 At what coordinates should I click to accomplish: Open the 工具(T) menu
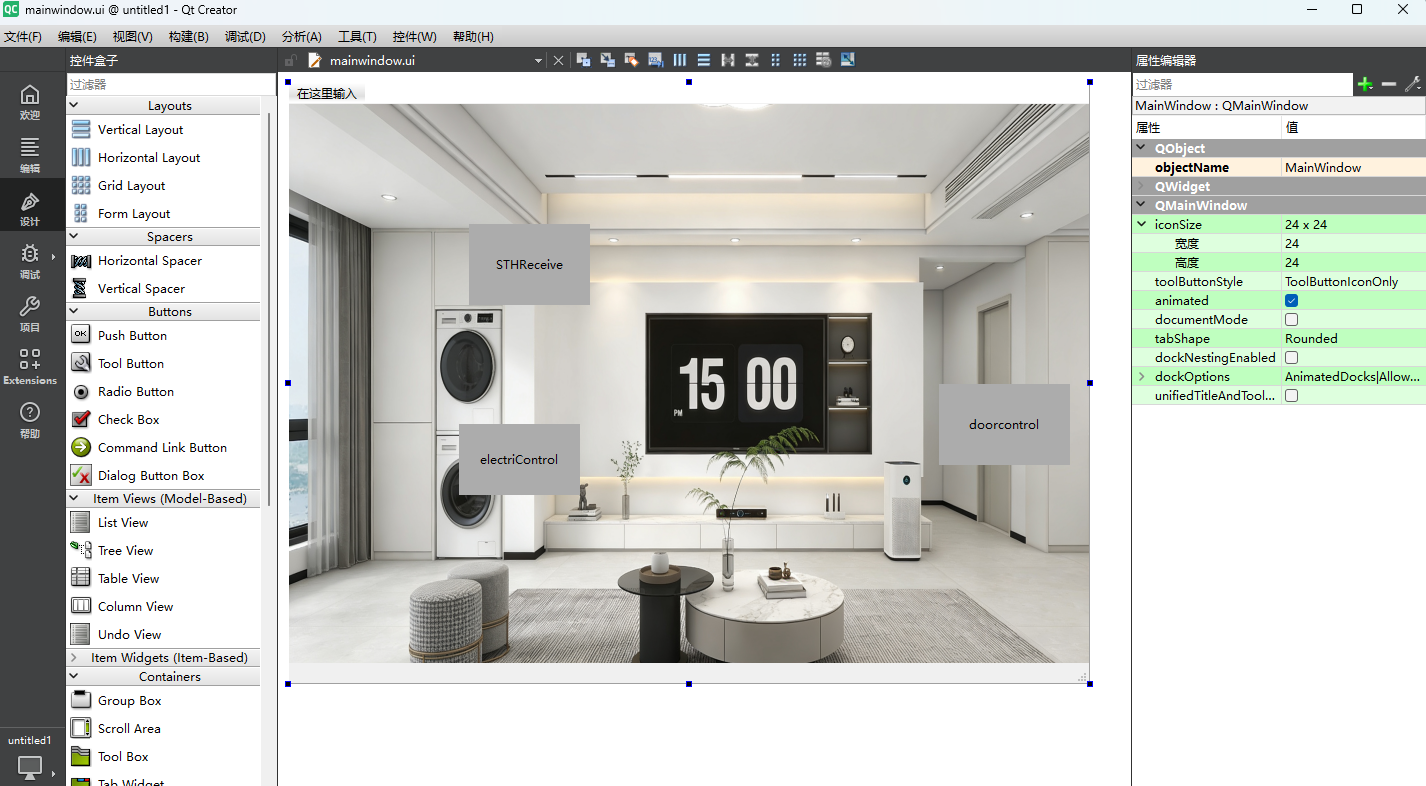click(357, 36)
